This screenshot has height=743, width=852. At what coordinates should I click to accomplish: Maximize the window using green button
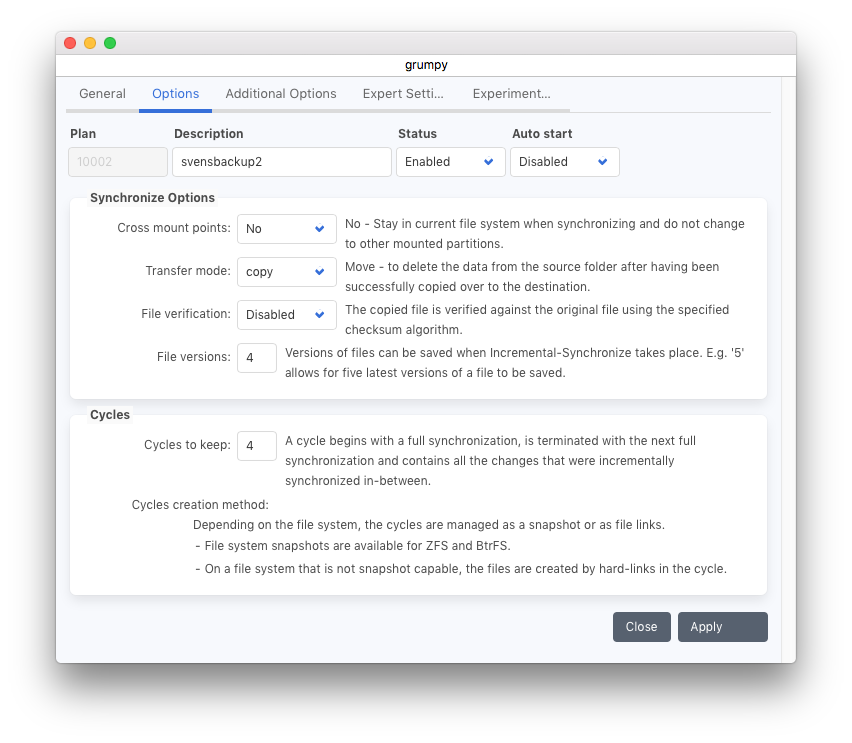pos(110,43)
